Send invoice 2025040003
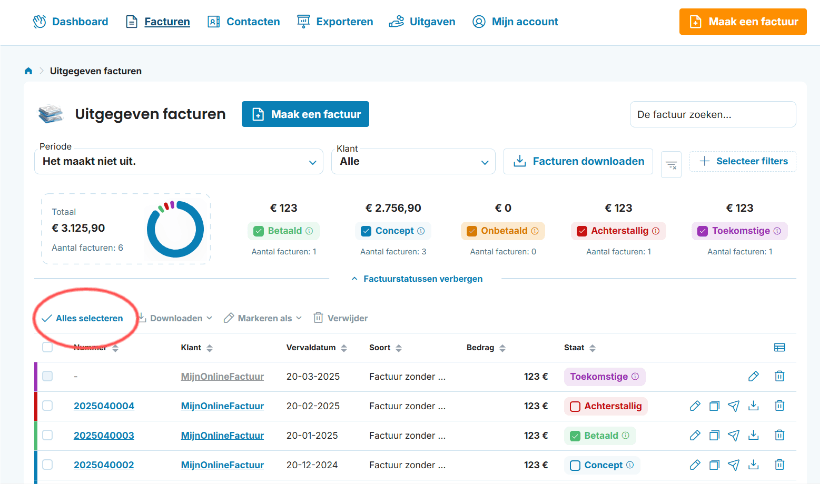Viewport: 820px width, 484px height. (734, 435)
